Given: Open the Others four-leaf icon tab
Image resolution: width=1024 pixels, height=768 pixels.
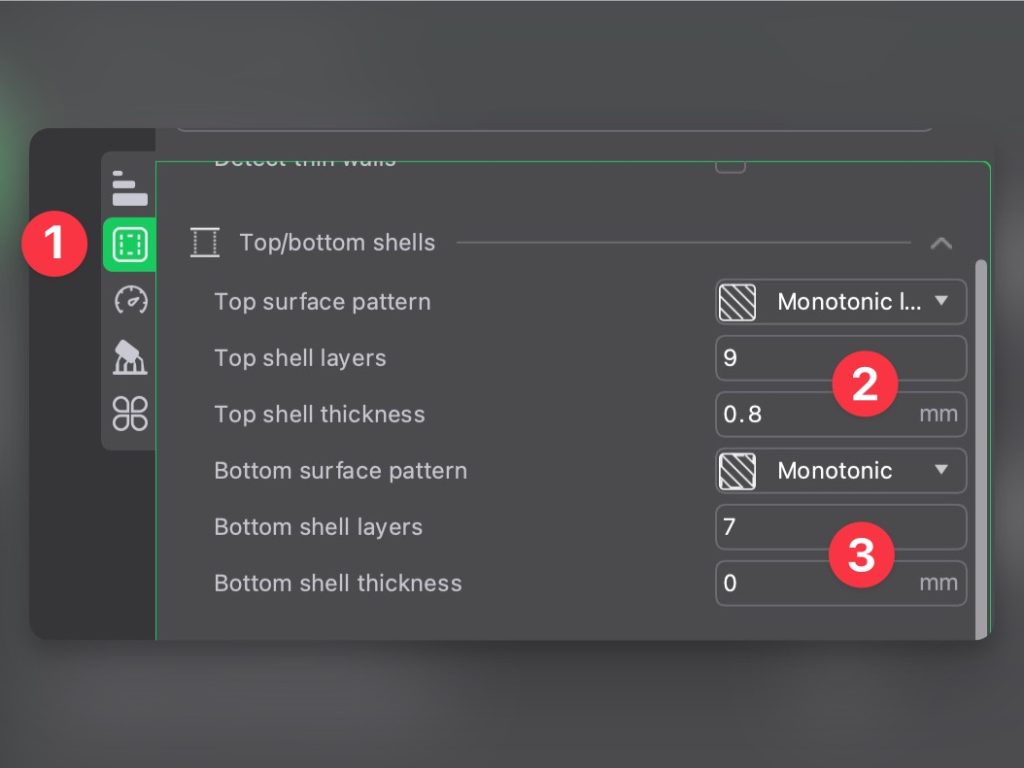Looking at the screenshot, I should (x=130, y=413).
